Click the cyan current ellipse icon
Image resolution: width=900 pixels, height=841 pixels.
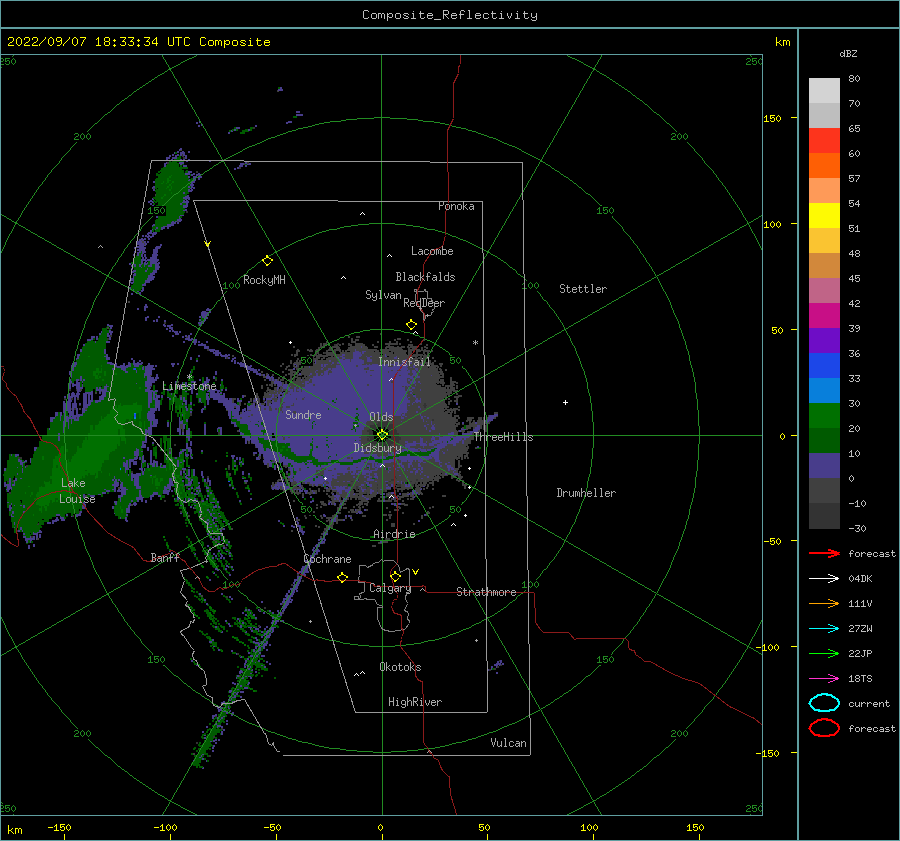point(824,703)
